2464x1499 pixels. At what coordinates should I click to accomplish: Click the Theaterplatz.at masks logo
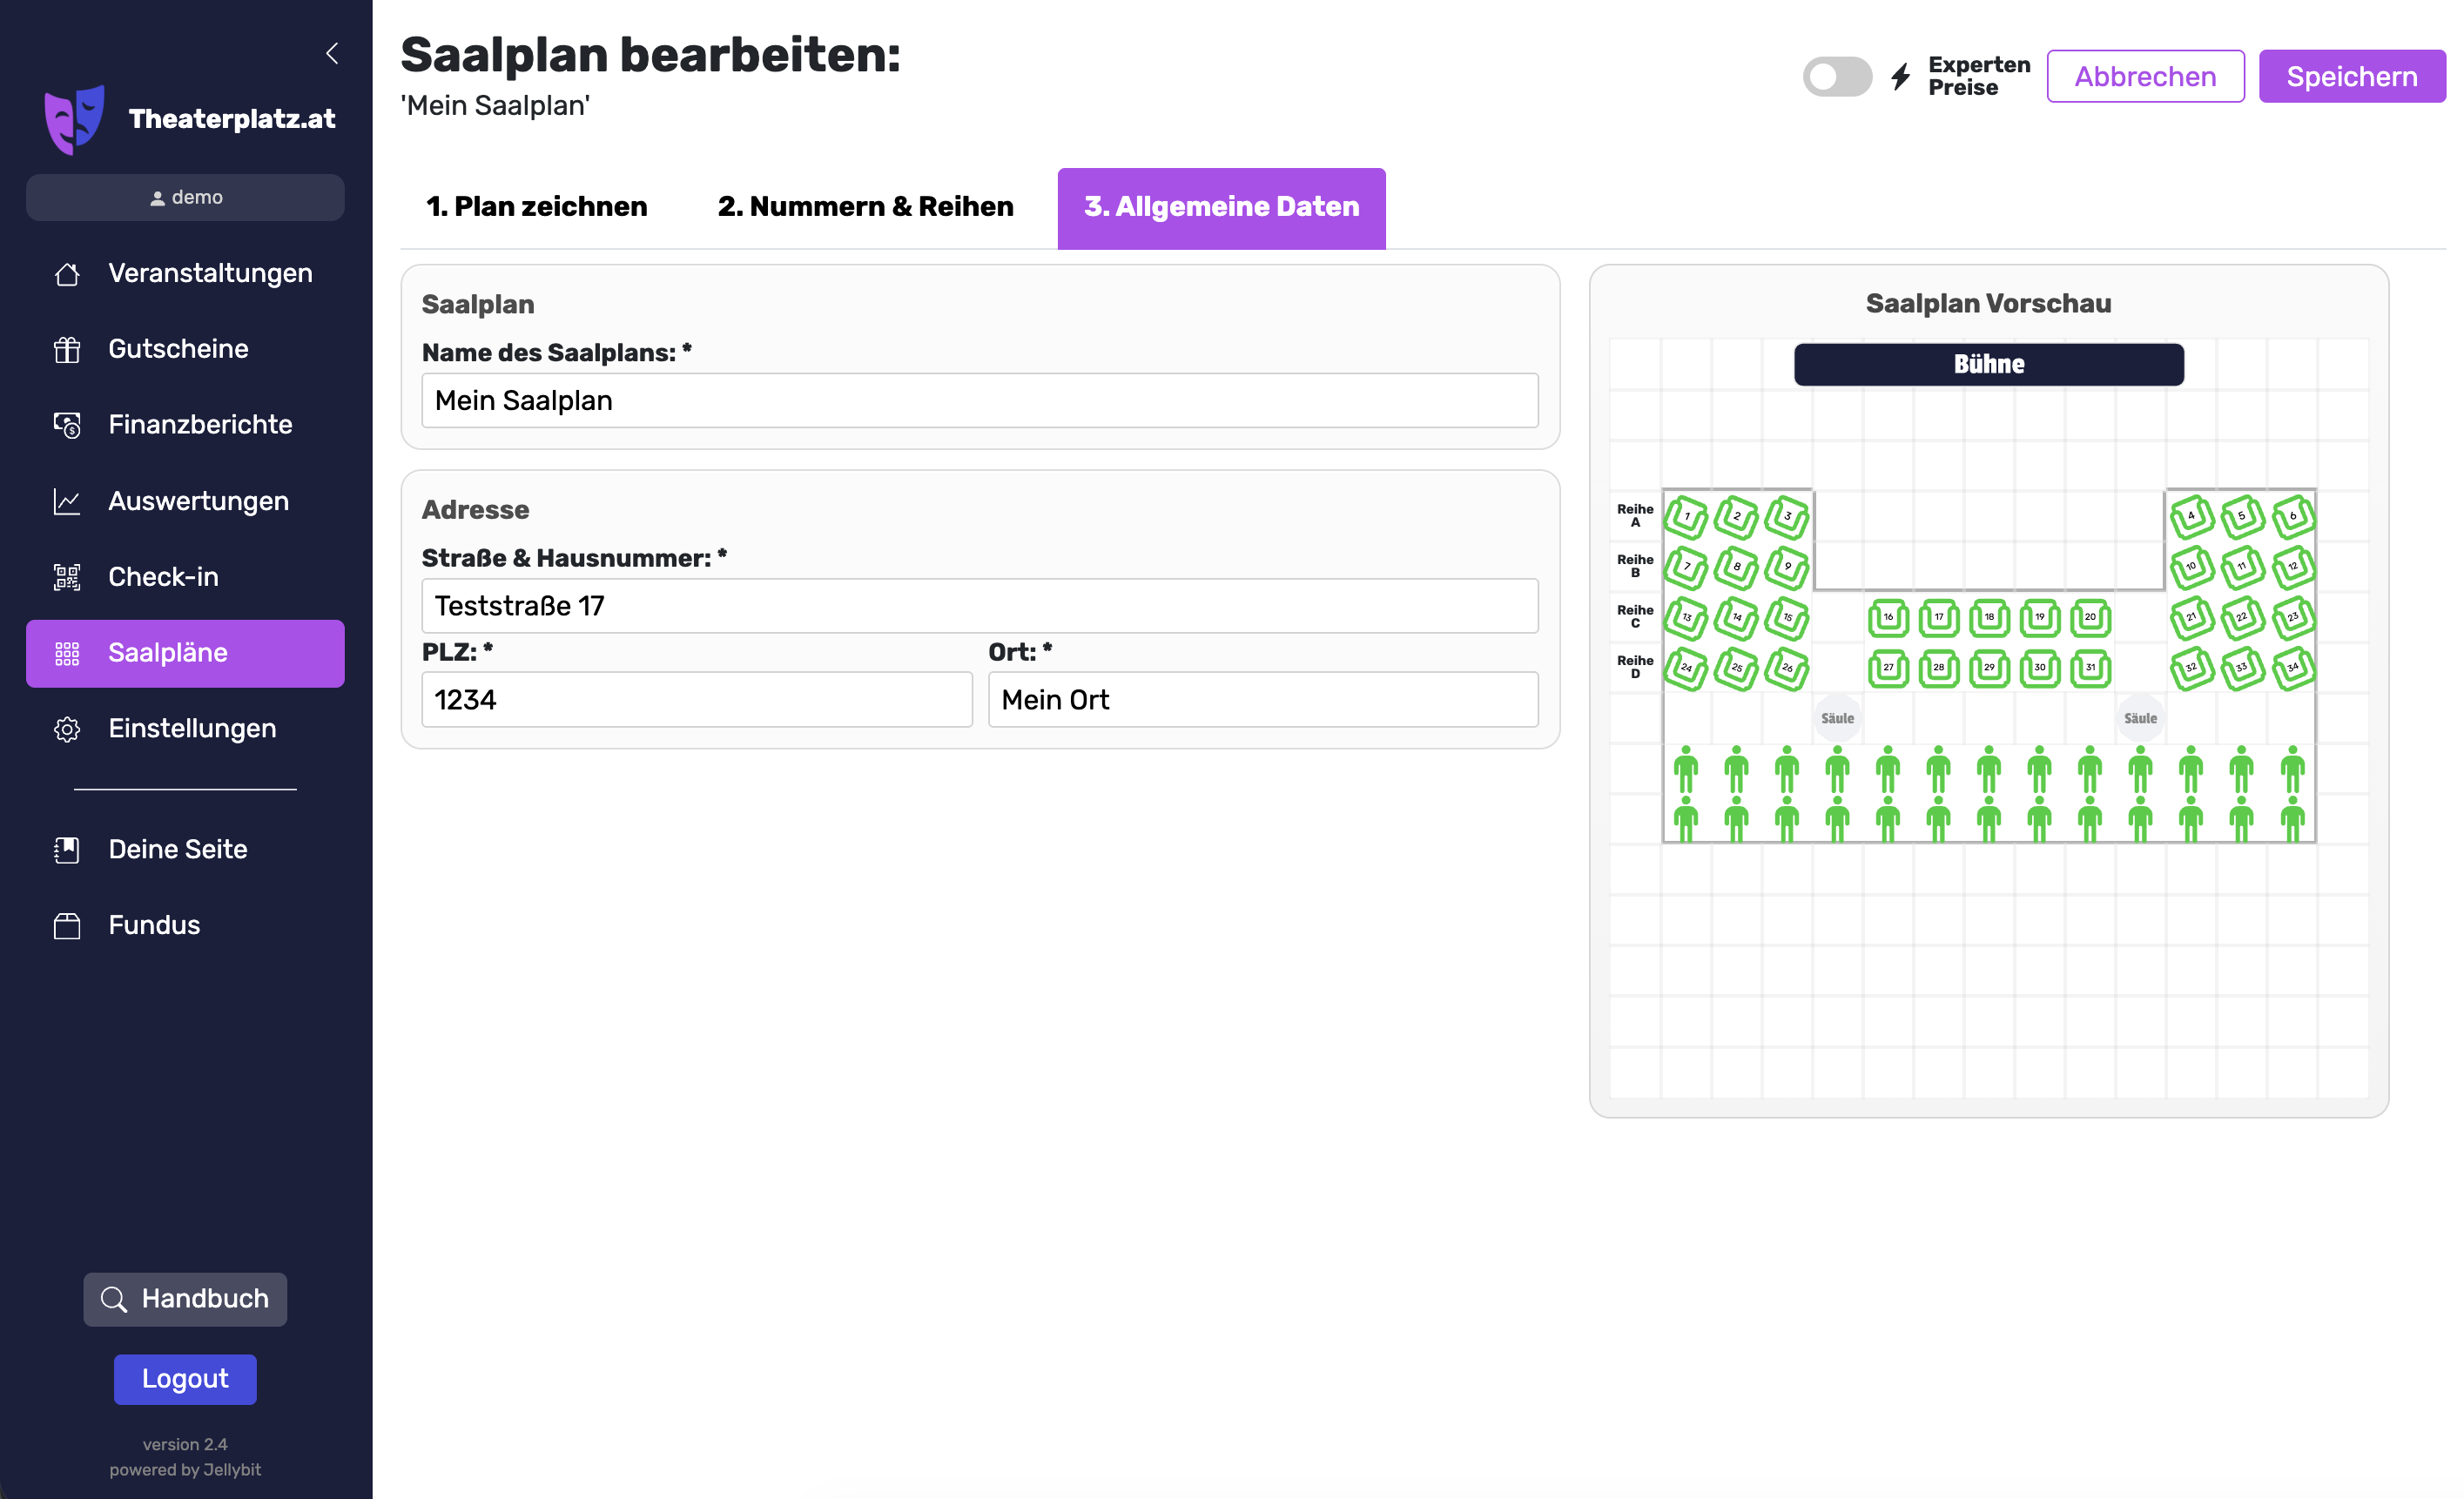tap(75, 119)
